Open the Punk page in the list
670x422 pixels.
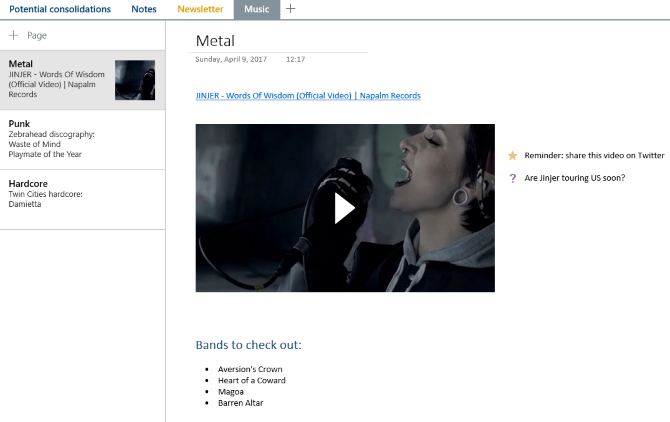click(x=60, y=139)
